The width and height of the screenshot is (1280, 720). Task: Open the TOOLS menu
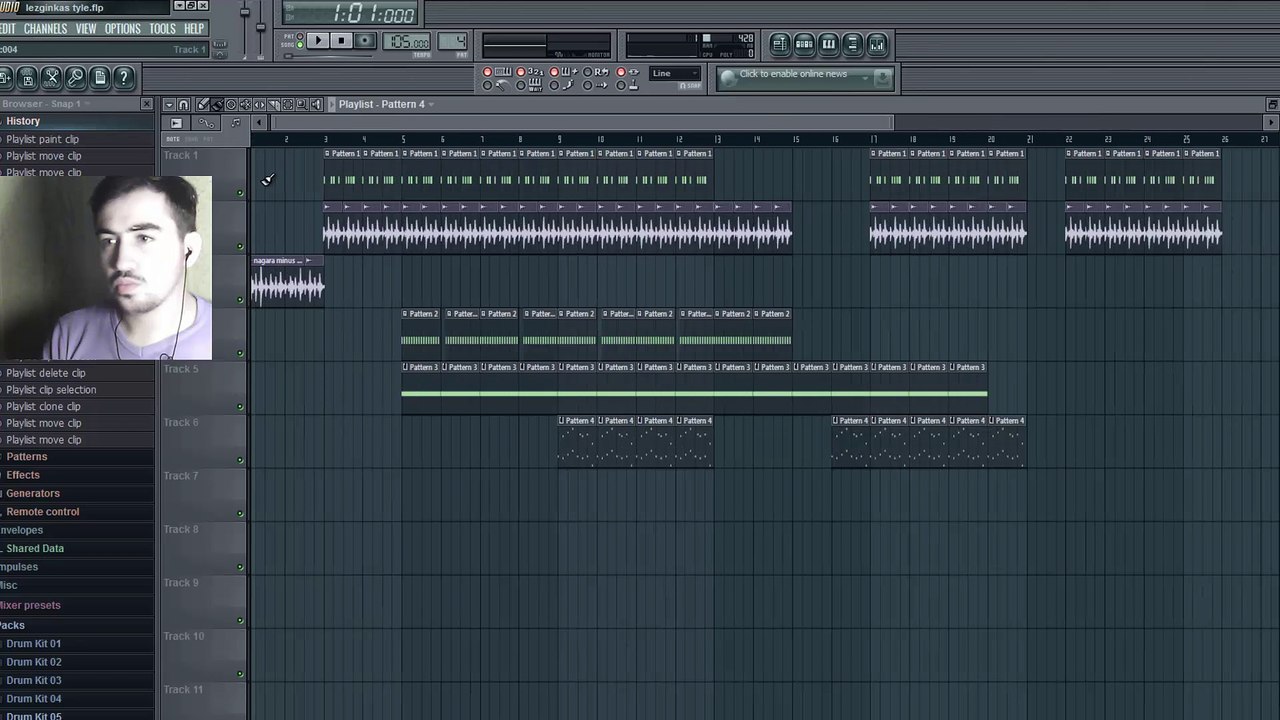163,29
